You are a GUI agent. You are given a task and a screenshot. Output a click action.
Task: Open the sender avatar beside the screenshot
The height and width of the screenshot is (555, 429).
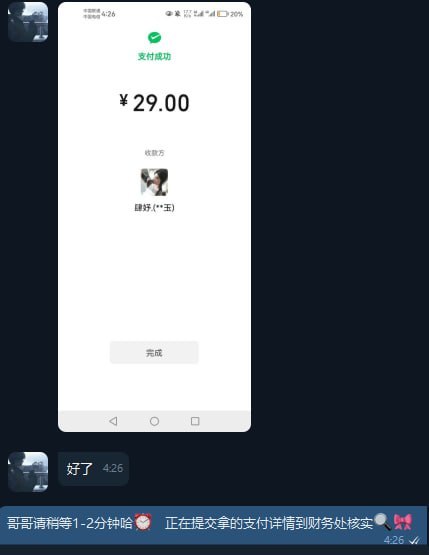pos(28,22)
